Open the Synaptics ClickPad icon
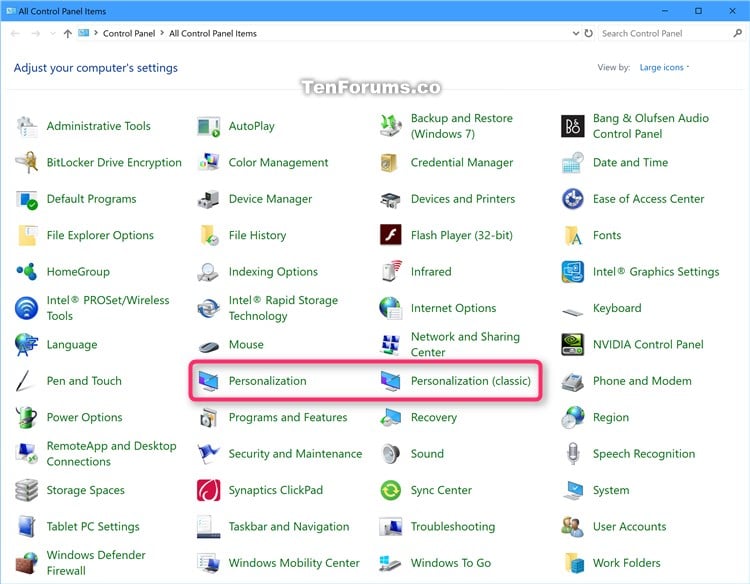This screenshot has width=750, height=584. pos(209,490)
